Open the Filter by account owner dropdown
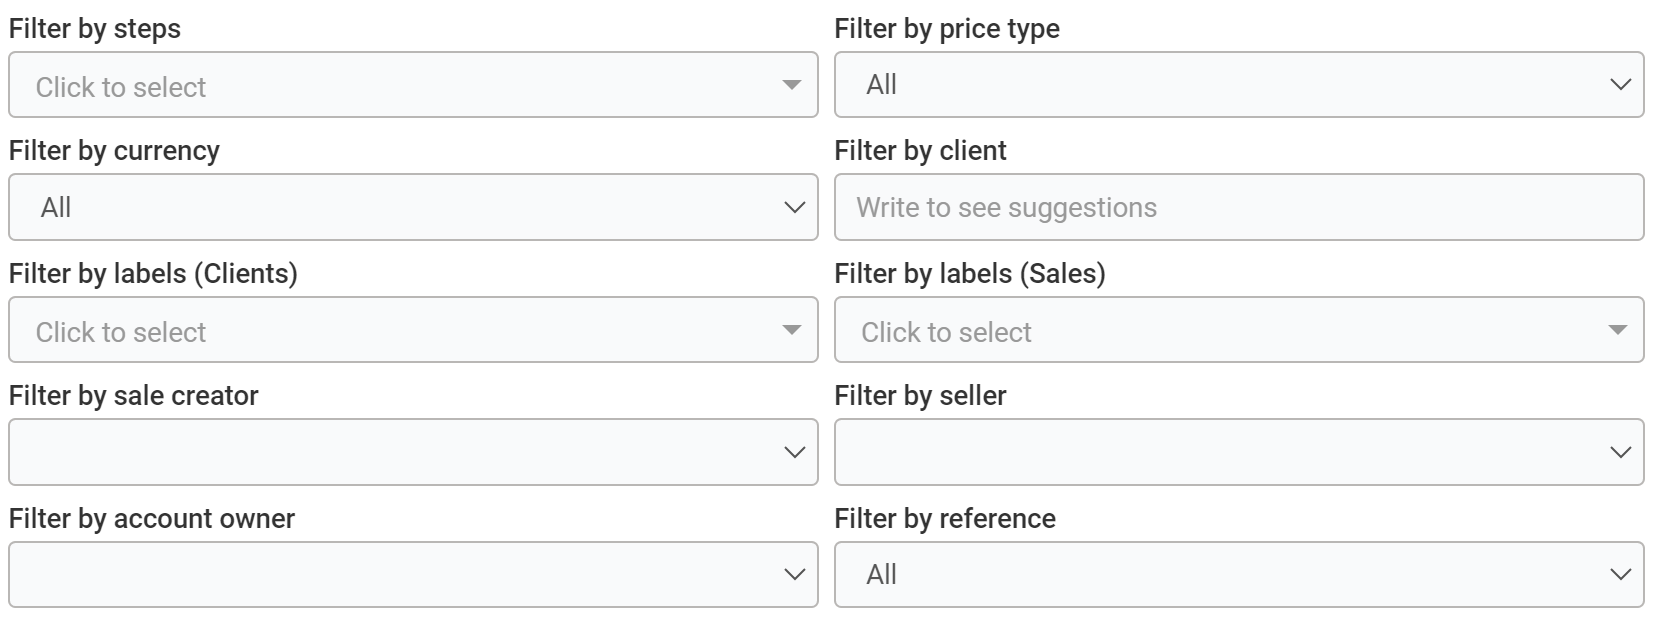This screenshot has width=1653, height=622. click(x=400, y=574)
